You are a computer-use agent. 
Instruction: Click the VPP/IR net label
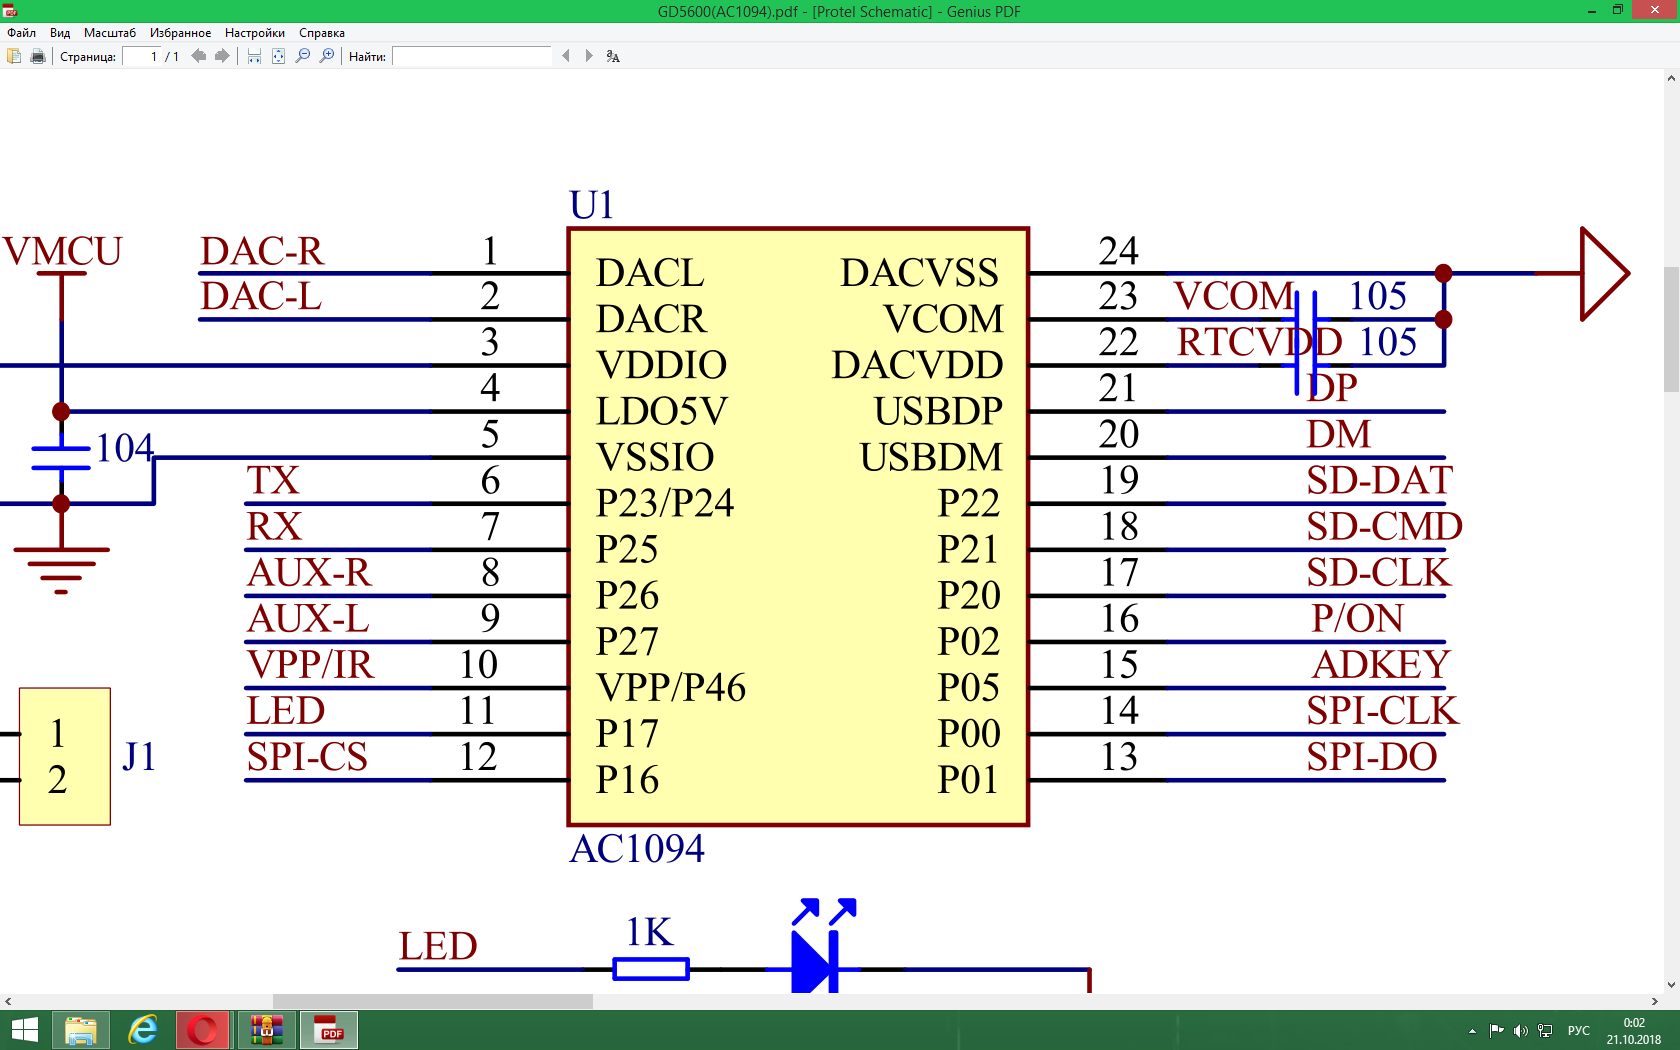point(310,665)
